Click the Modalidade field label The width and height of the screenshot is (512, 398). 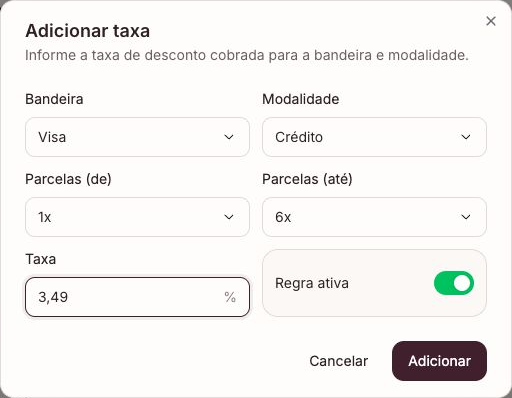coord(301,99)
